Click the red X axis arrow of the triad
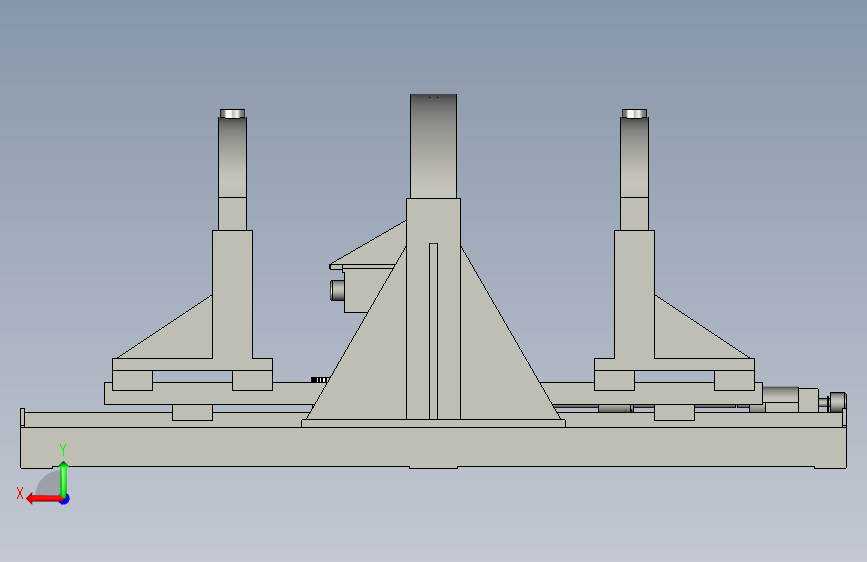This screenshot has height=562, width=867. [43, 499]
